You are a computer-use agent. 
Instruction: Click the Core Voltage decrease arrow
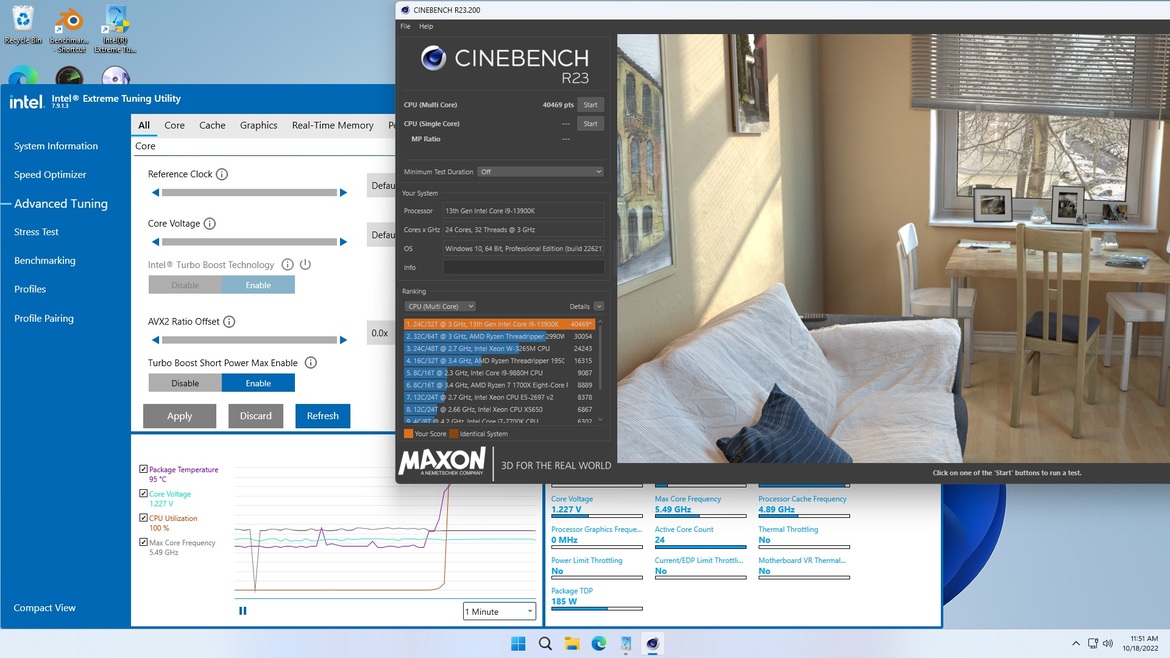(155, 242)
